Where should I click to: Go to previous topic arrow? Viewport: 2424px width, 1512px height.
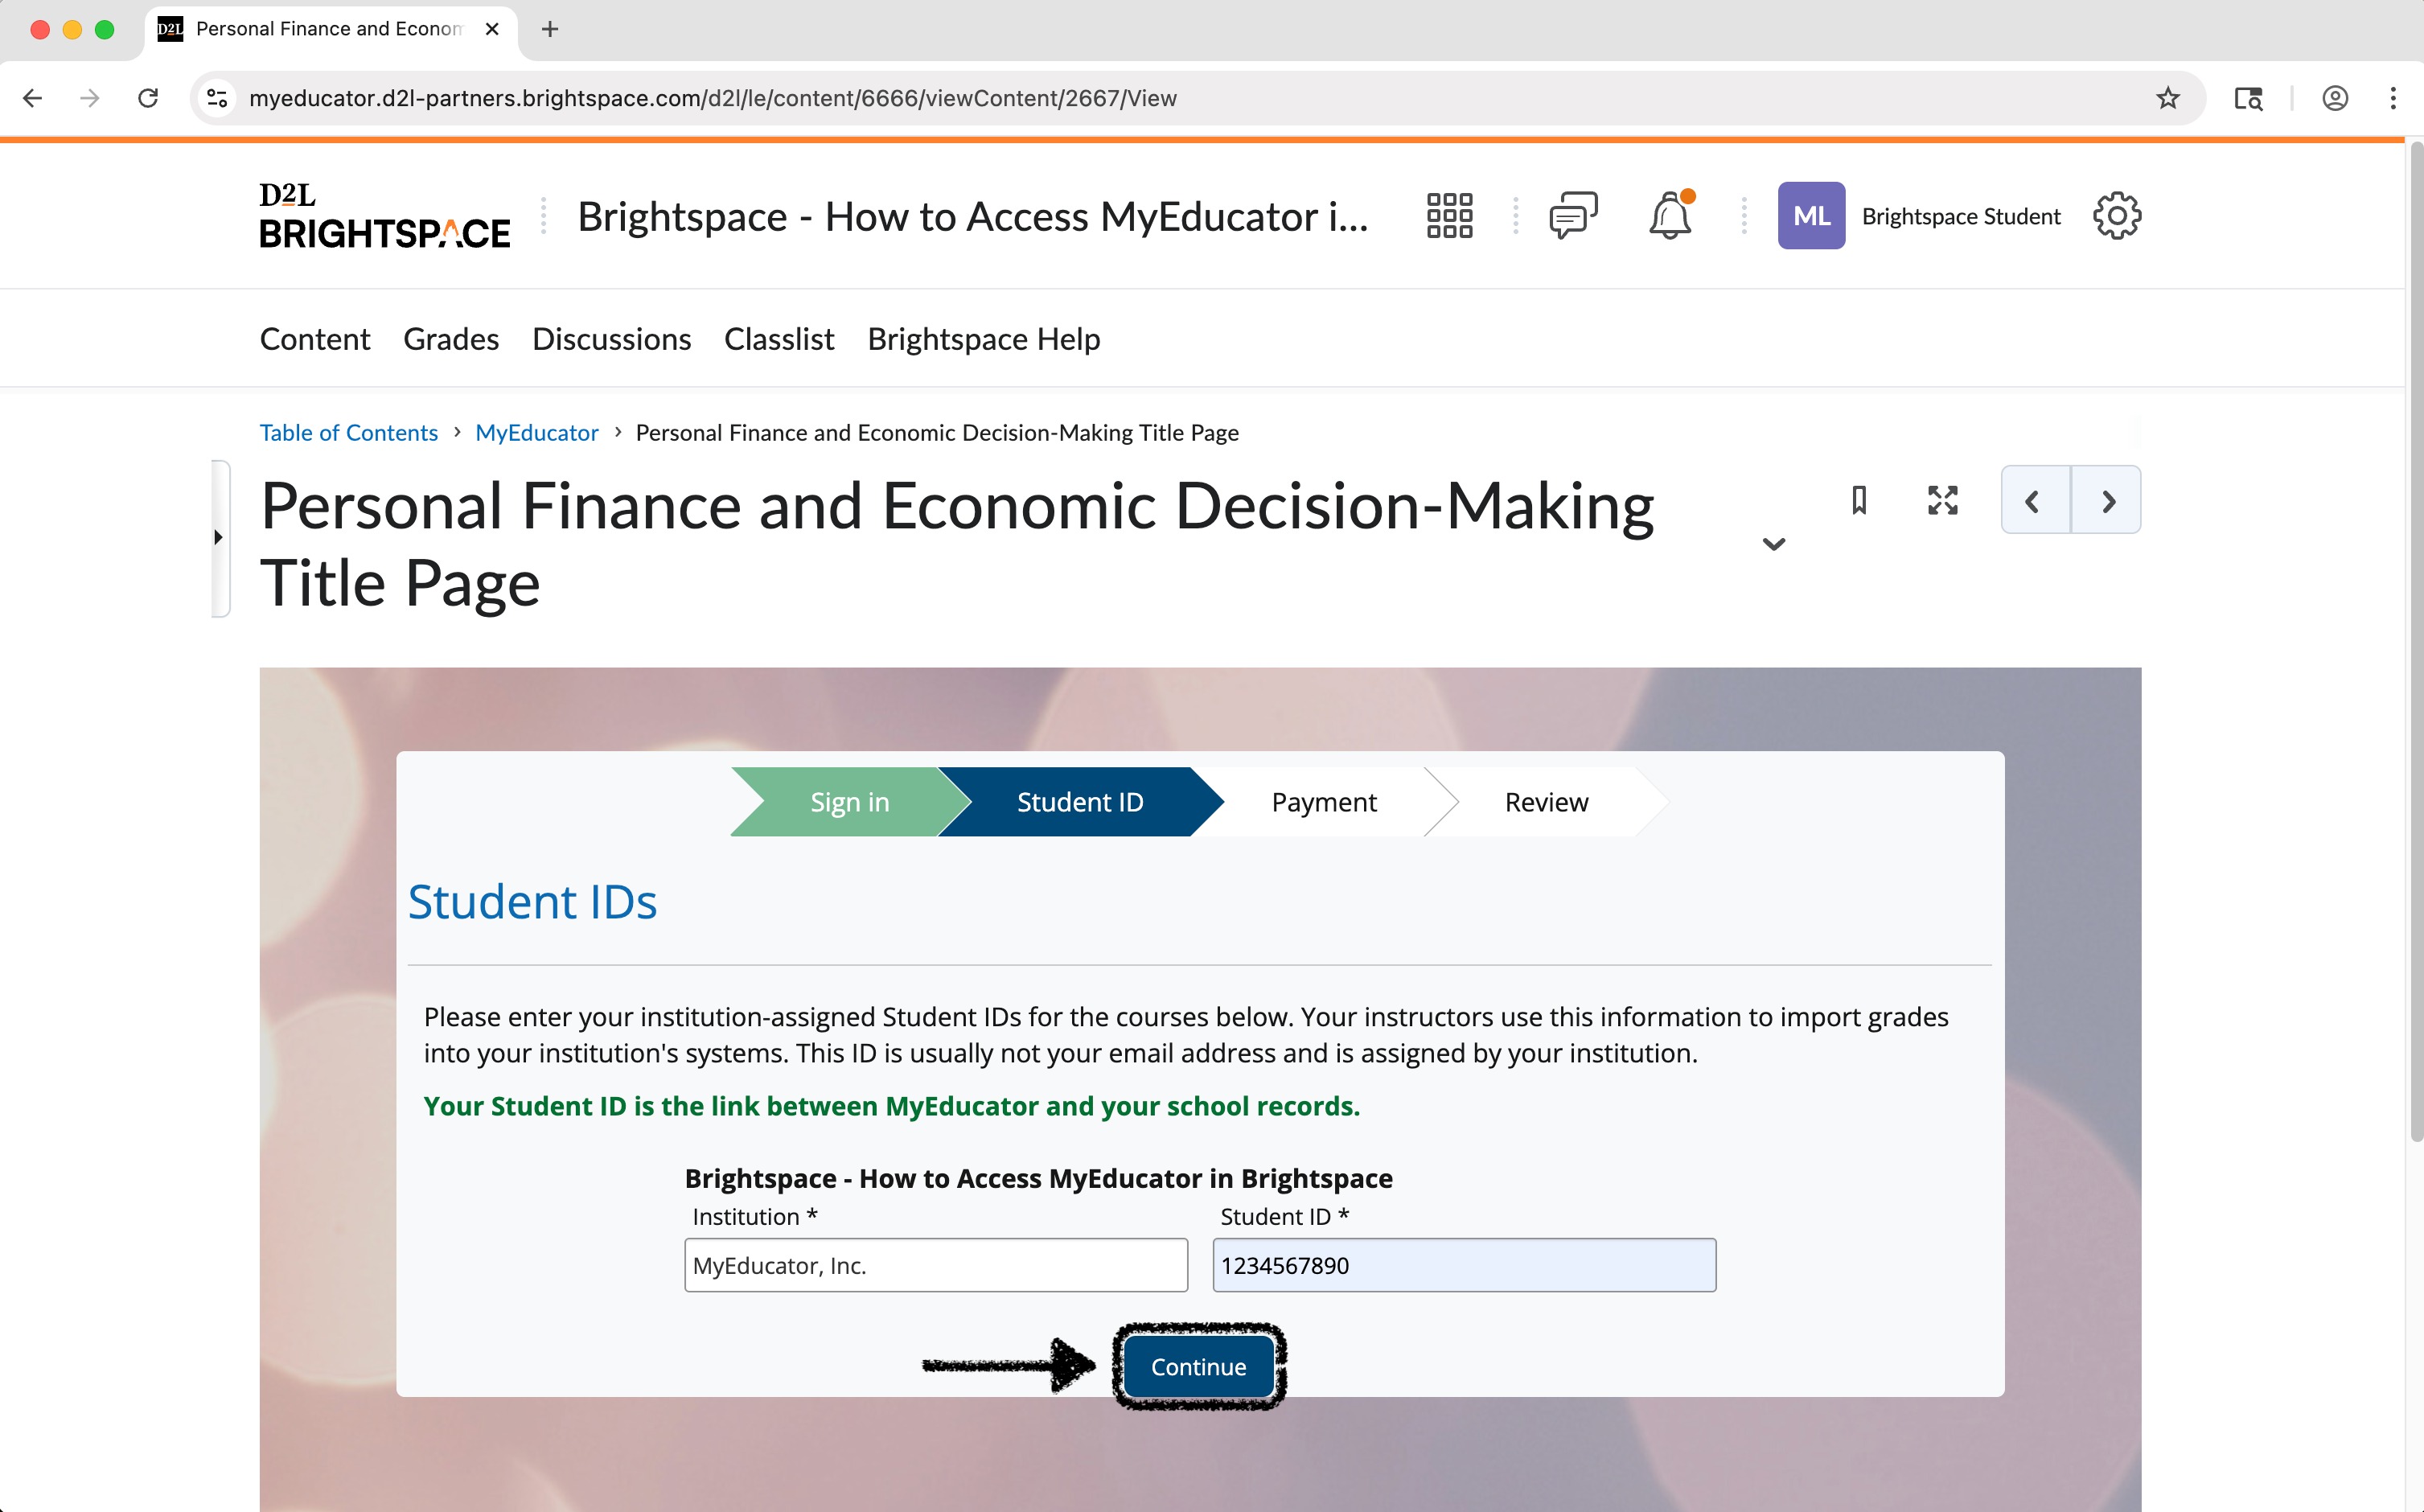tap(2034, 500)
